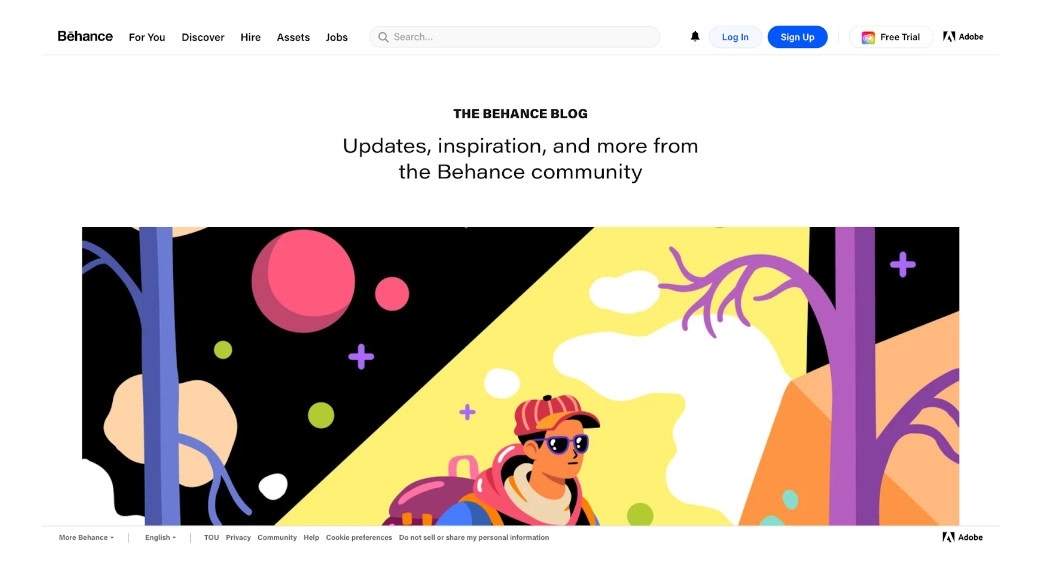This screenshot has width=1040, height=572.
Task: Open the Adobe logo in top navigation
Action: [x=963, y=36]
